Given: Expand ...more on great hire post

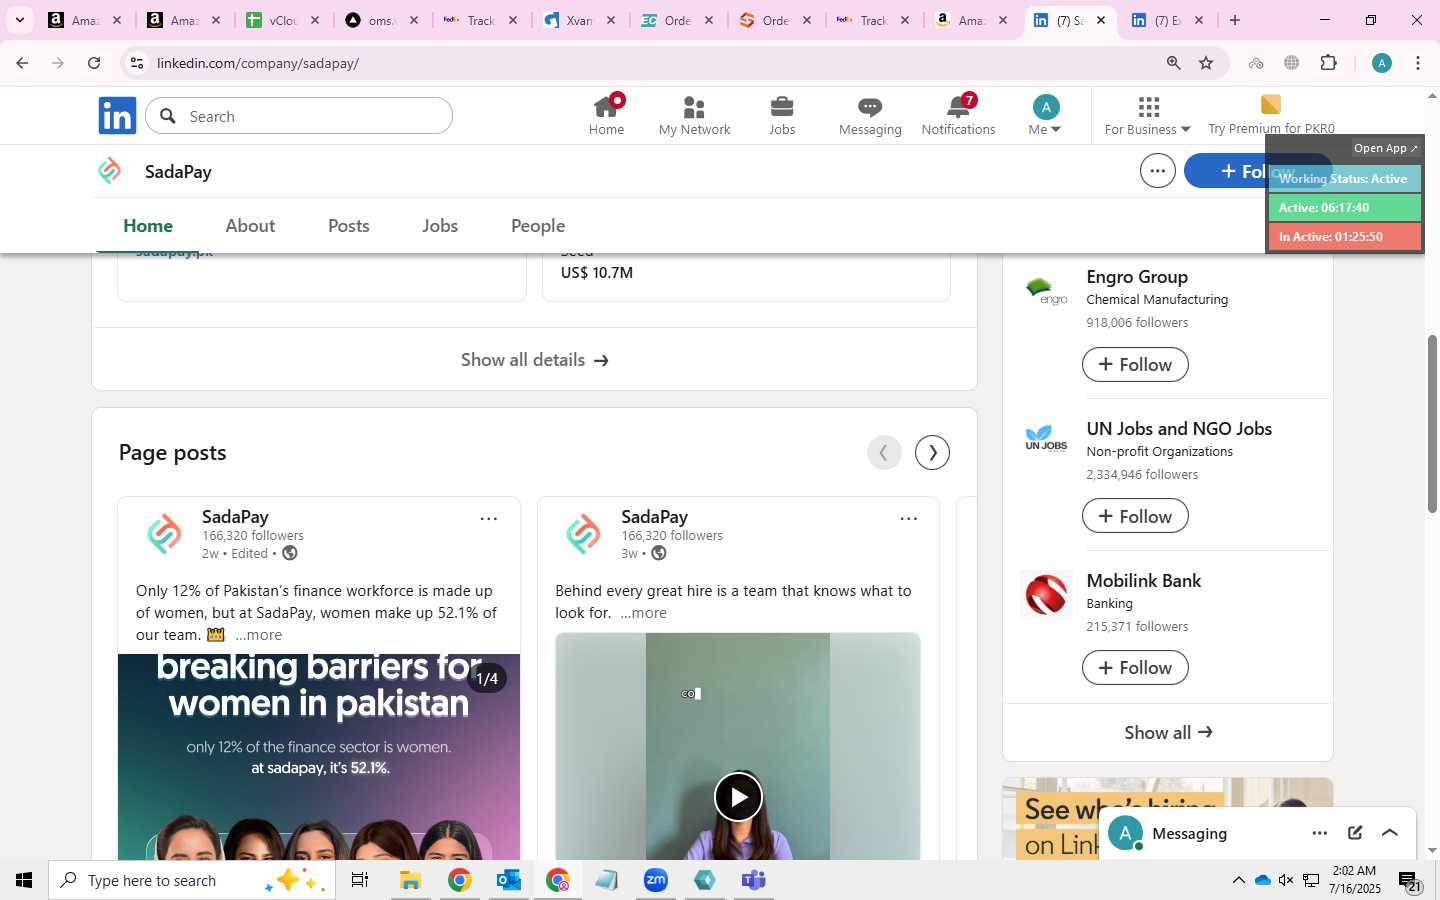Looking at the screenshot, I should (644, 613).
